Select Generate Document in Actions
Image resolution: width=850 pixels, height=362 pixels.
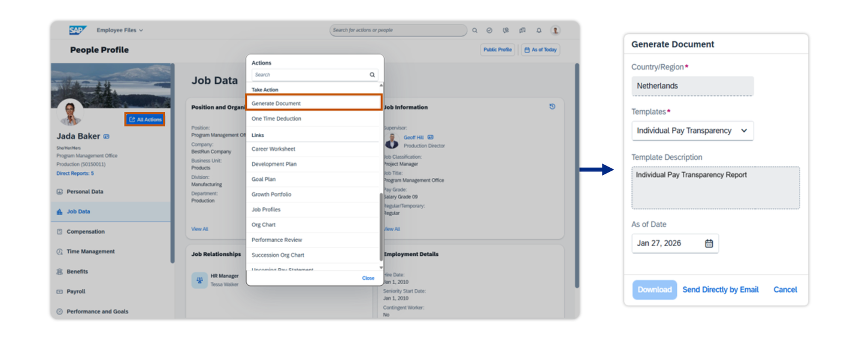pyautogui.click(x=314, y=103)
